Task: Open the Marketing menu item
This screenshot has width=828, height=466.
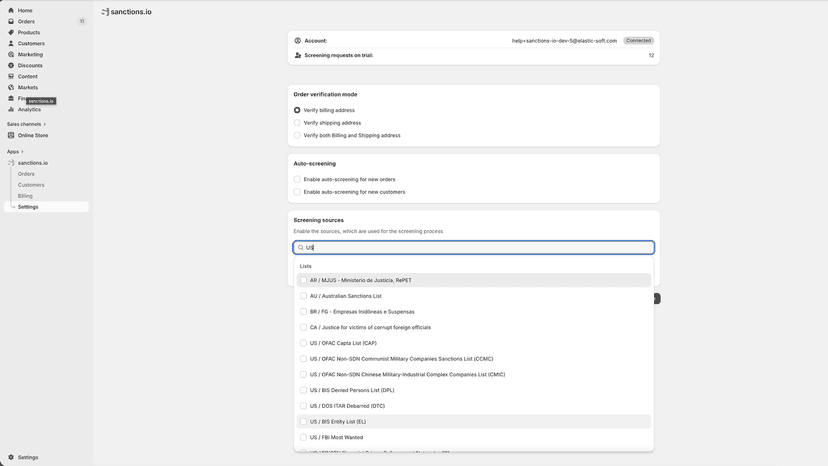Action: pos(30,54)
